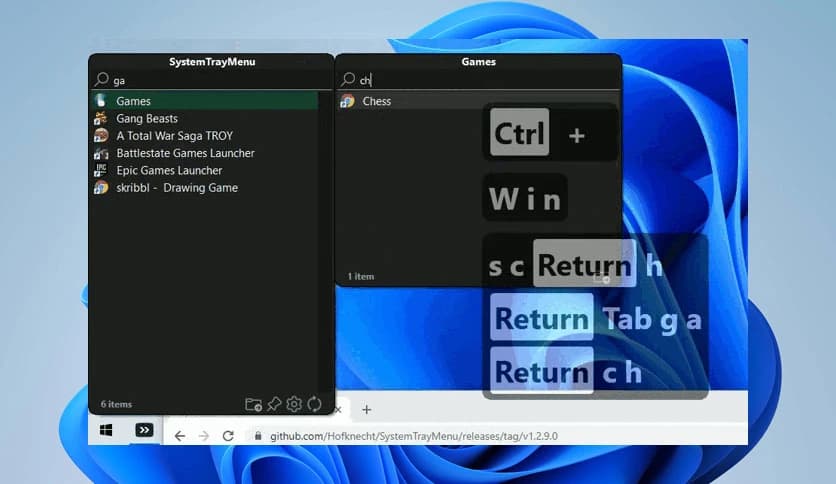The image size is (836, 484).
Task: Open the Games folder entry
Action: (x=205, y=101)
